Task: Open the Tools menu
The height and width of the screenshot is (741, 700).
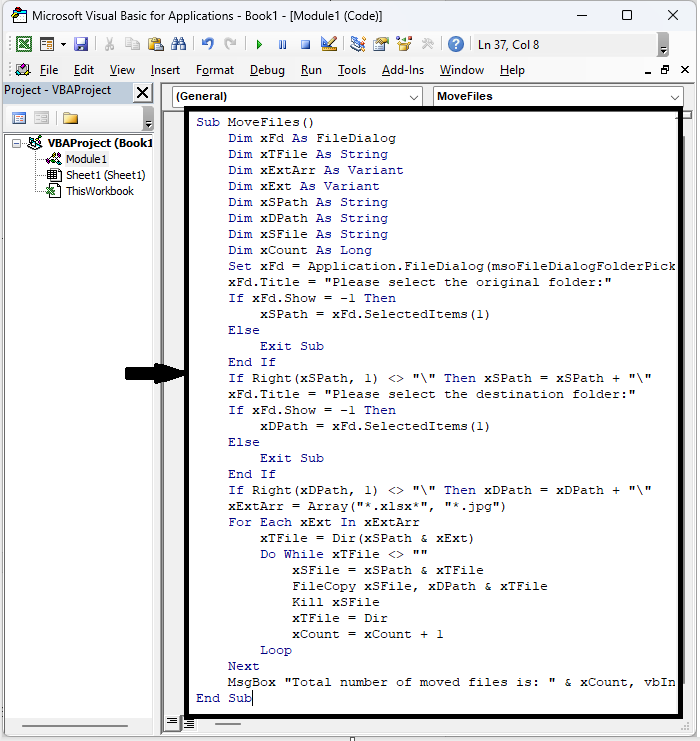Action: click(352, 70)
